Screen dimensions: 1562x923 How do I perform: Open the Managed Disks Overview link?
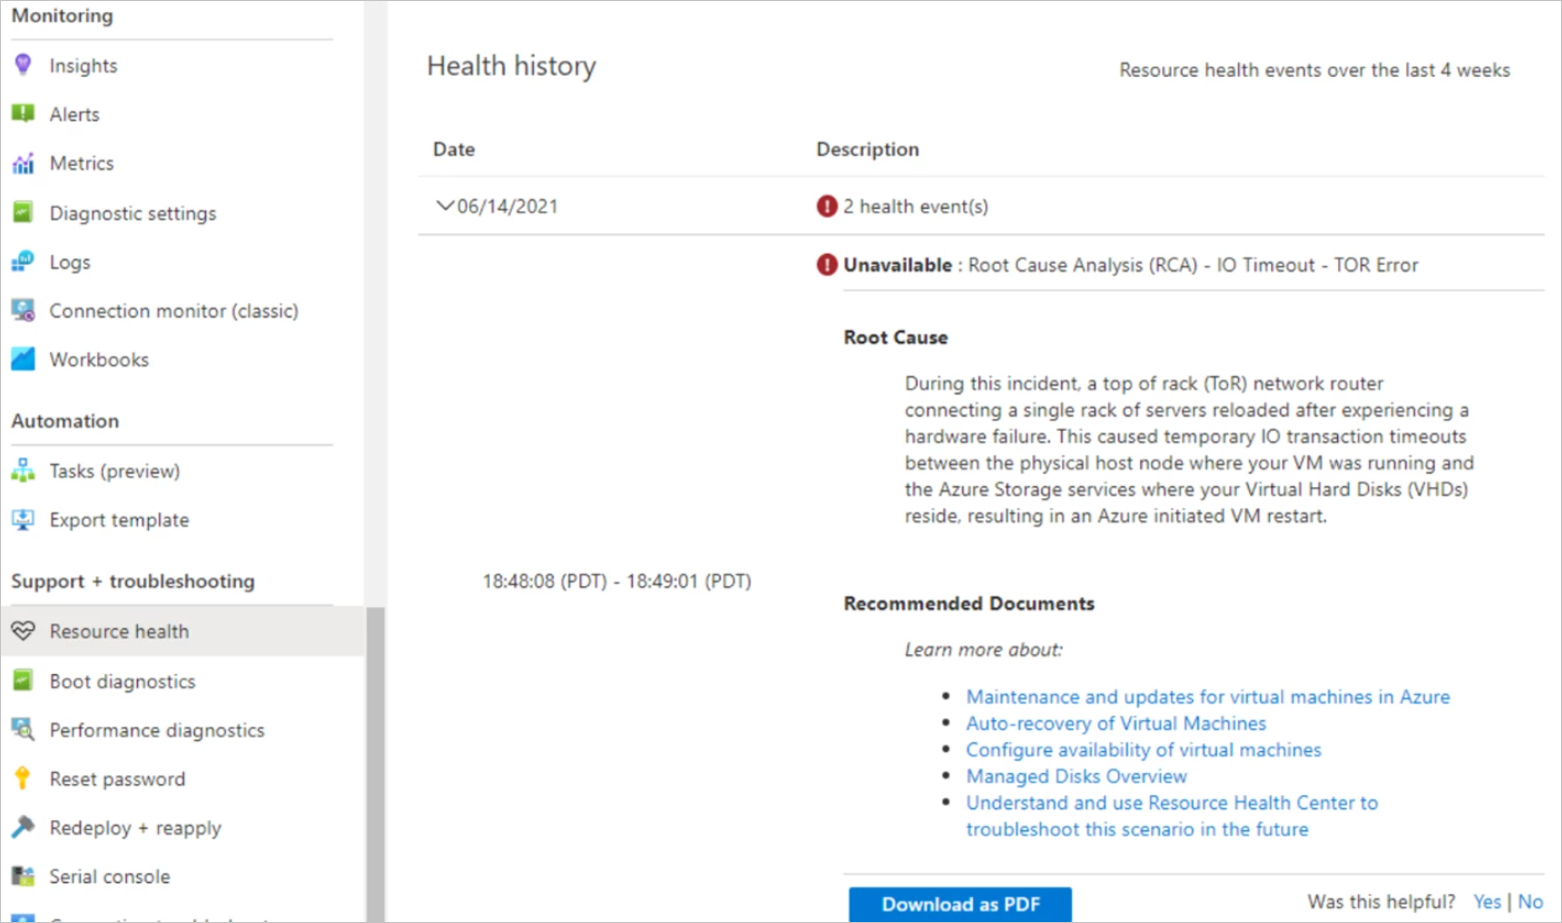coord(1076,776)
